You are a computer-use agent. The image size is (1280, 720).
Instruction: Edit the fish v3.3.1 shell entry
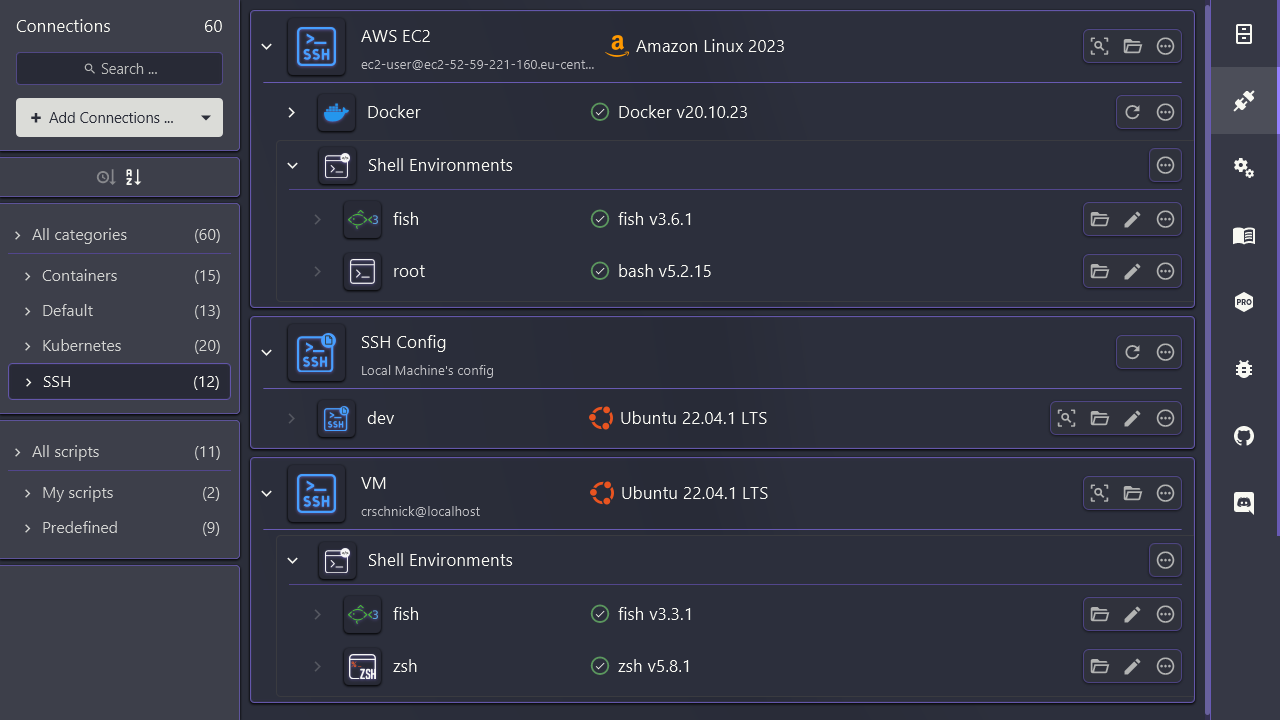1132,614
